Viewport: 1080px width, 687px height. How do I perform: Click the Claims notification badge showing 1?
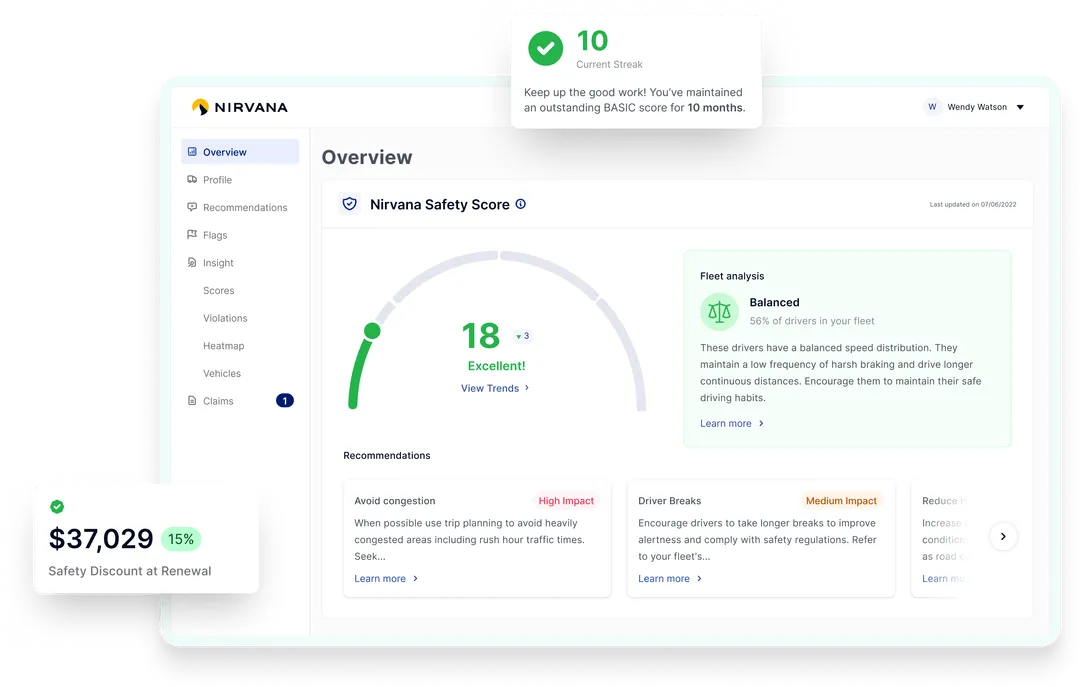[x=285, y=400]
